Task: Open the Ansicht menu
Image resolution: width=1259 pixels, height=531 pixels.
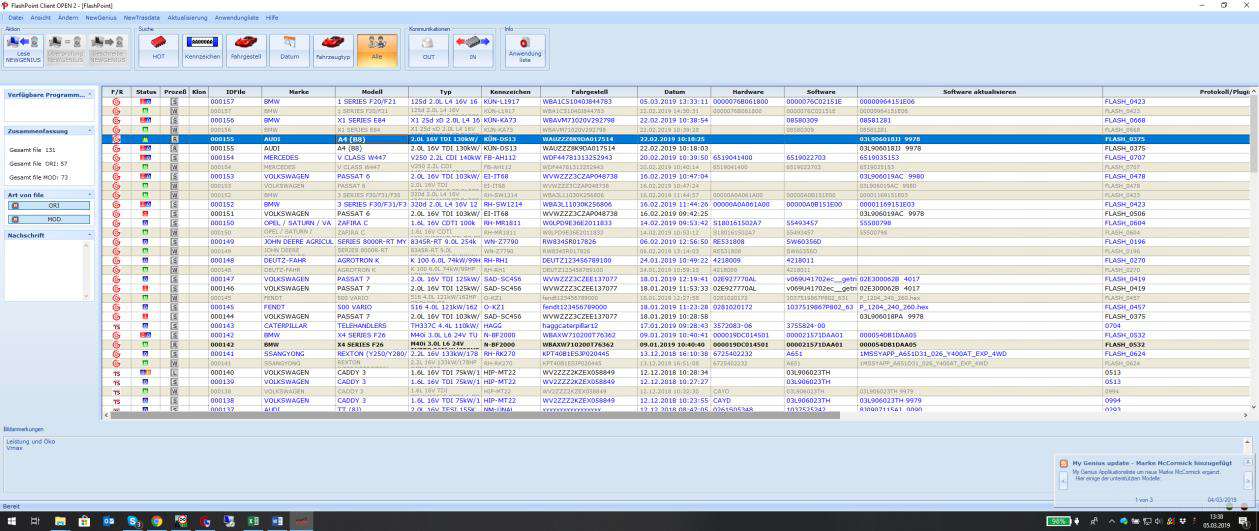Action: click(41, 19)
